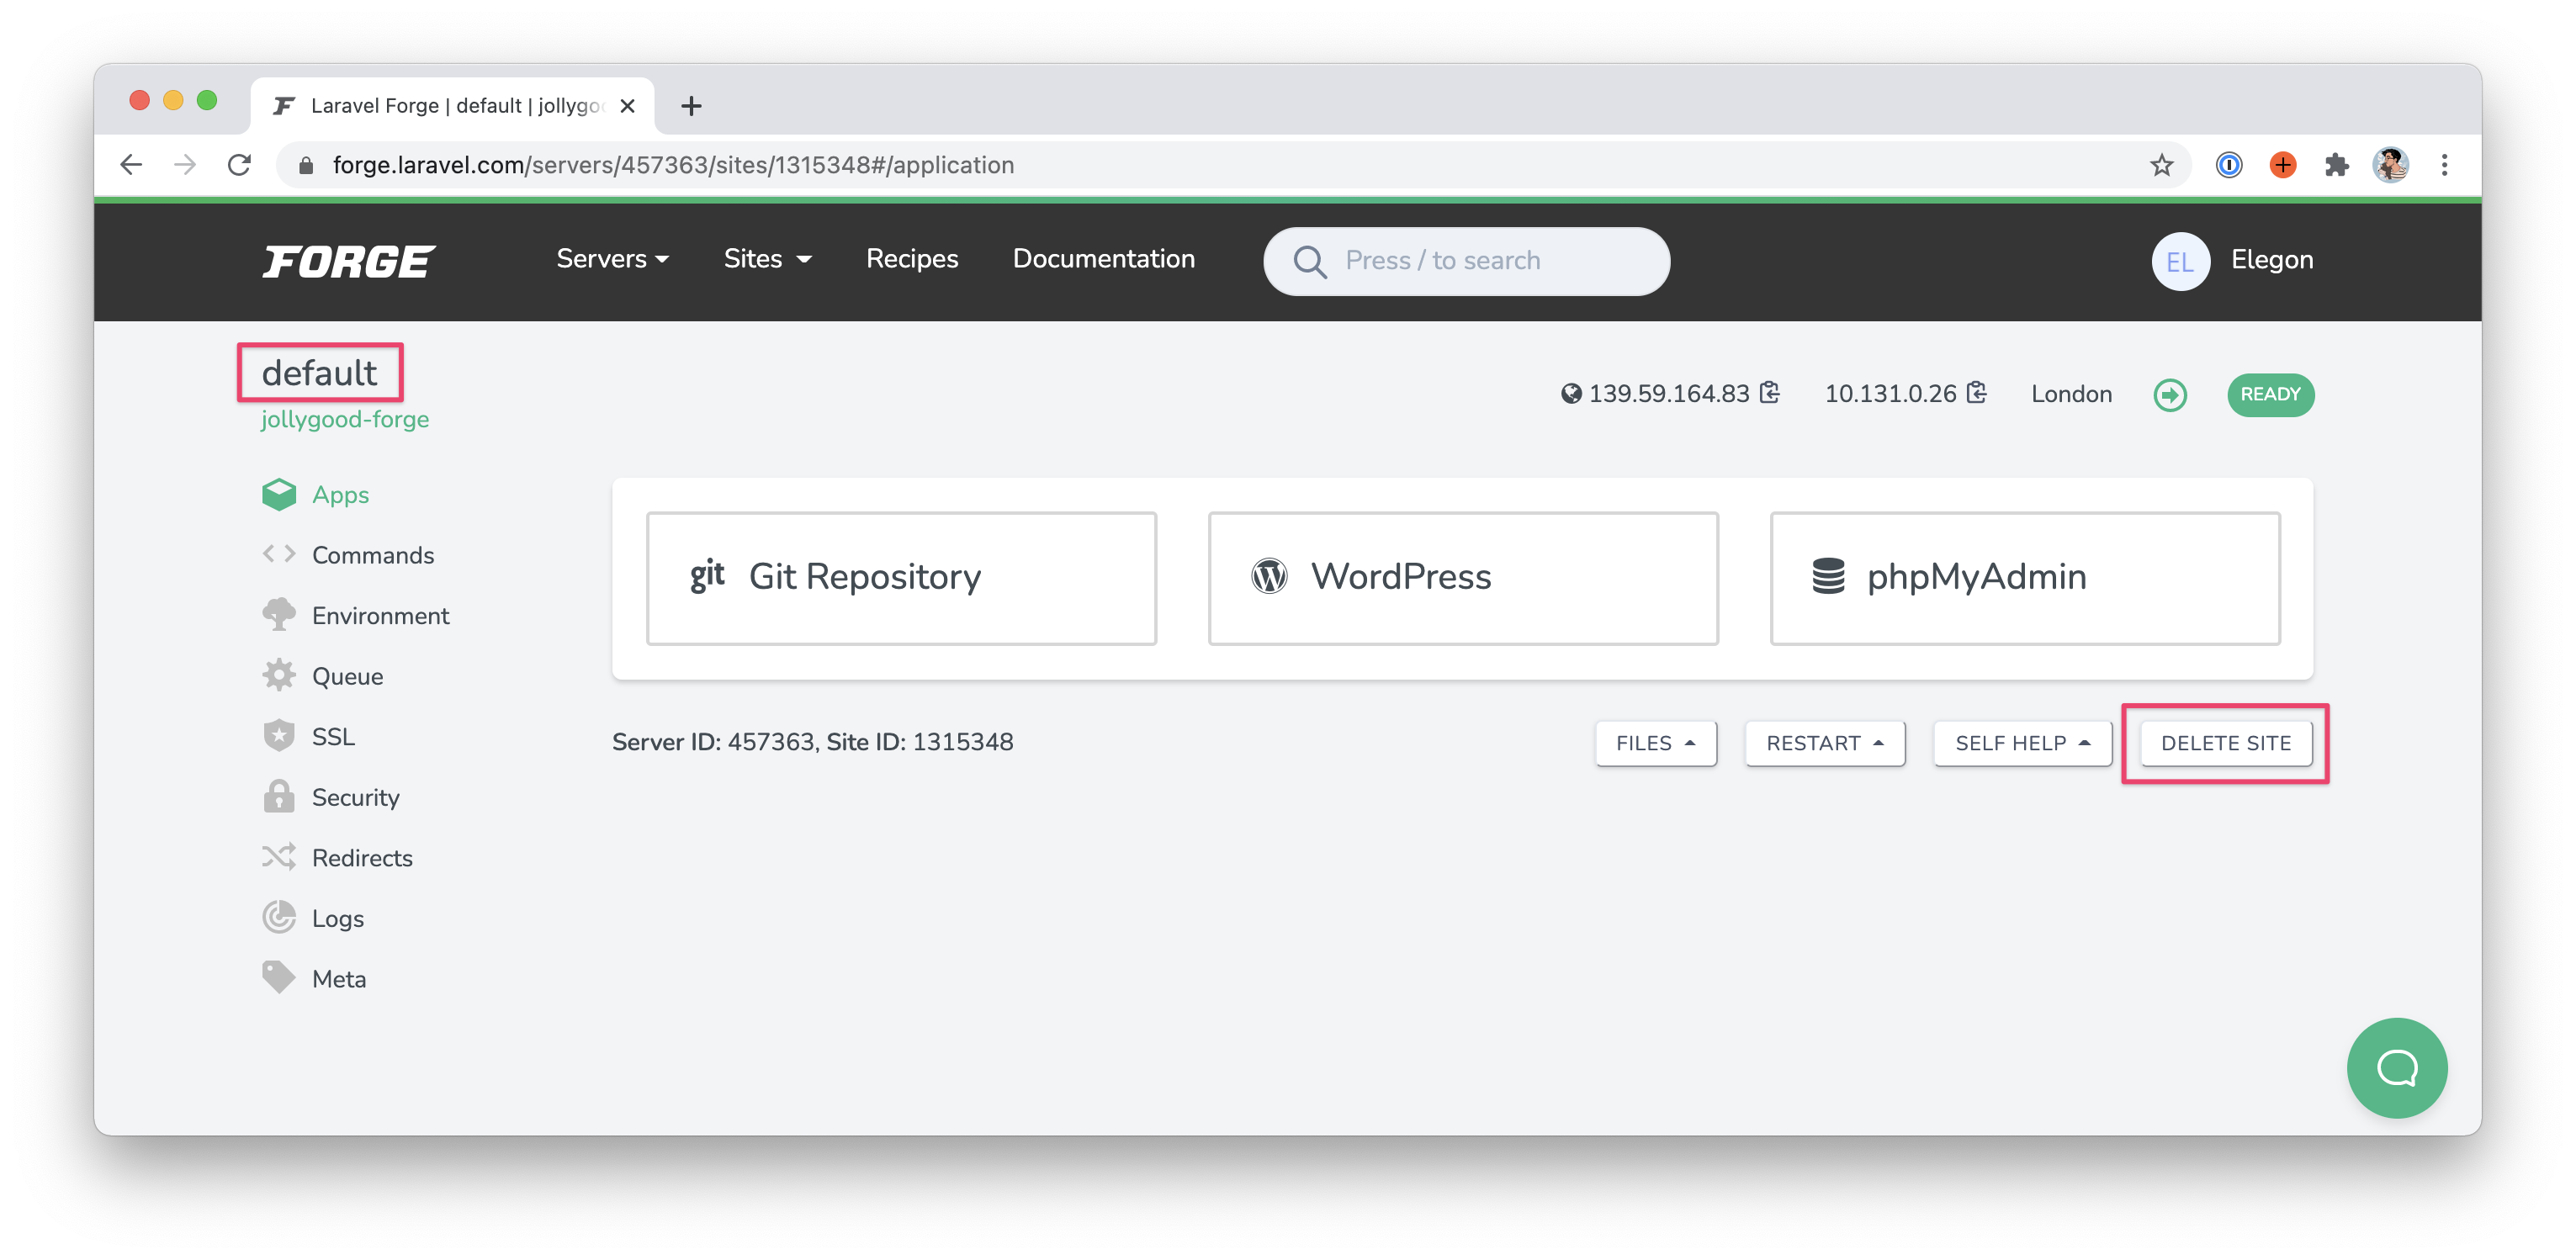Click the site security padlock in address bar
Viewport: 2576px width, 1260px height.
click(306, 166)
